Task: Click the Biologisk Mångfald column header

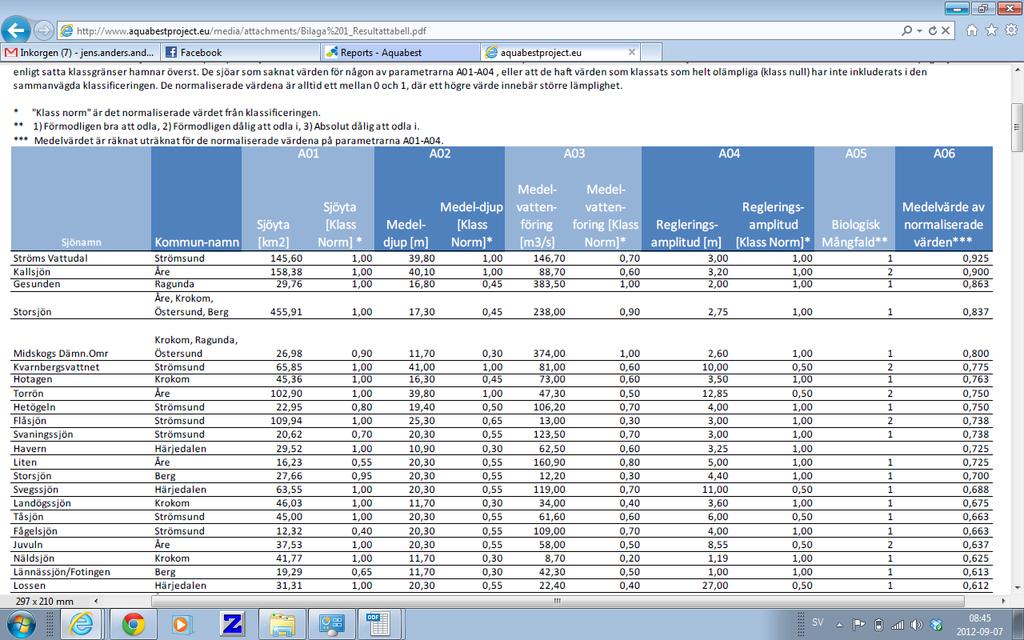Action: (x=855, y=233)
